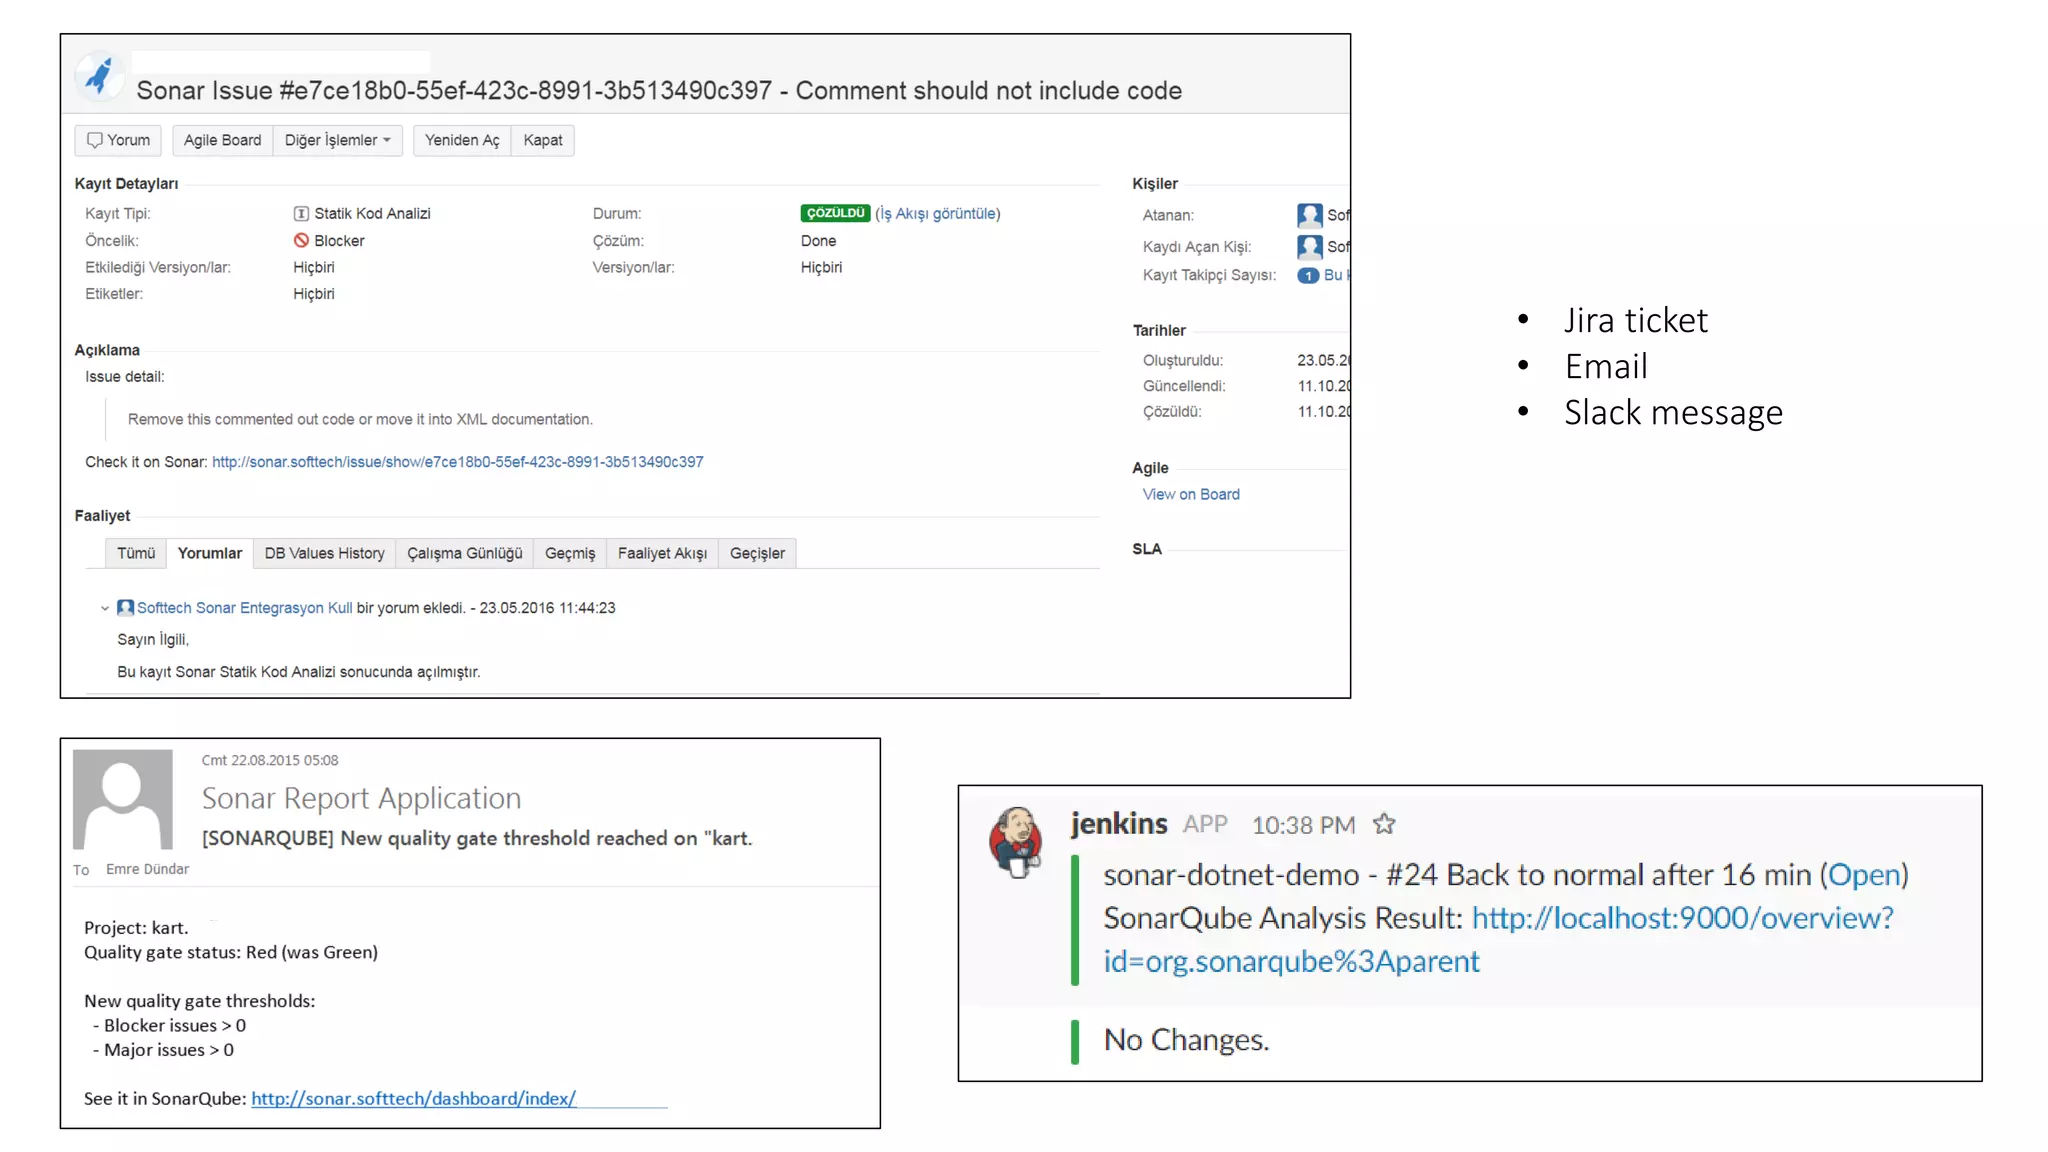The image size is (2048, 1152).
Task: Click the Atanan user avatar
Action: pyautogui.click(x=1309, y=215)
